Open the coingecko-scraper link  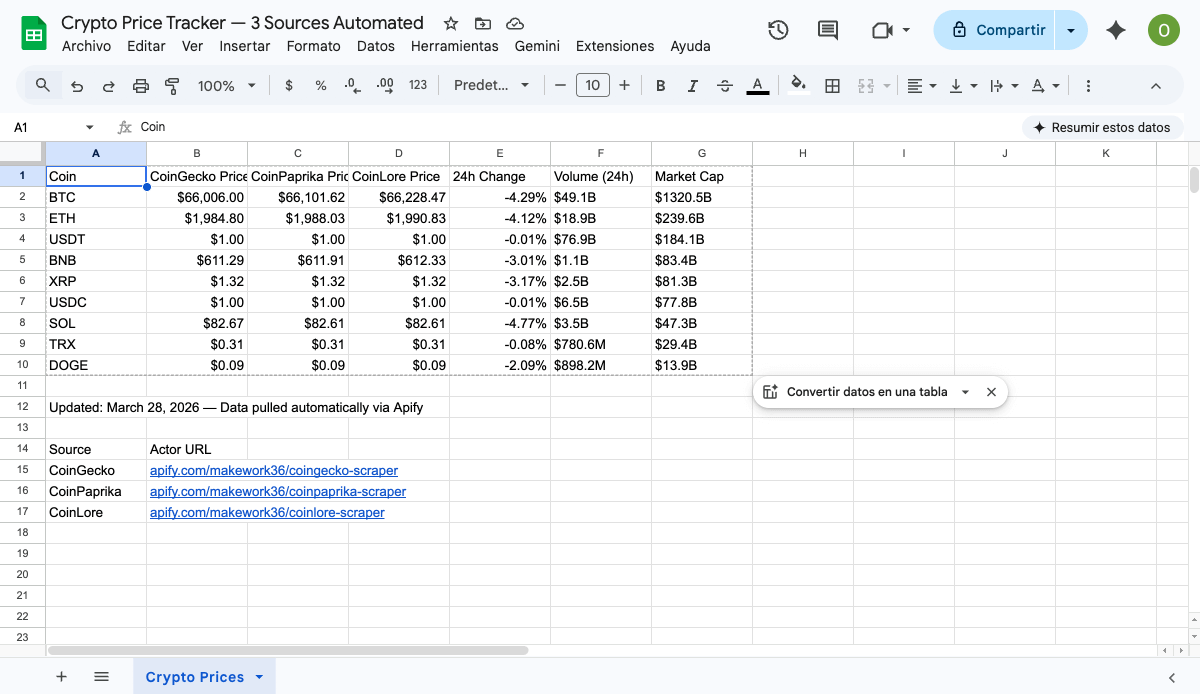273,470
